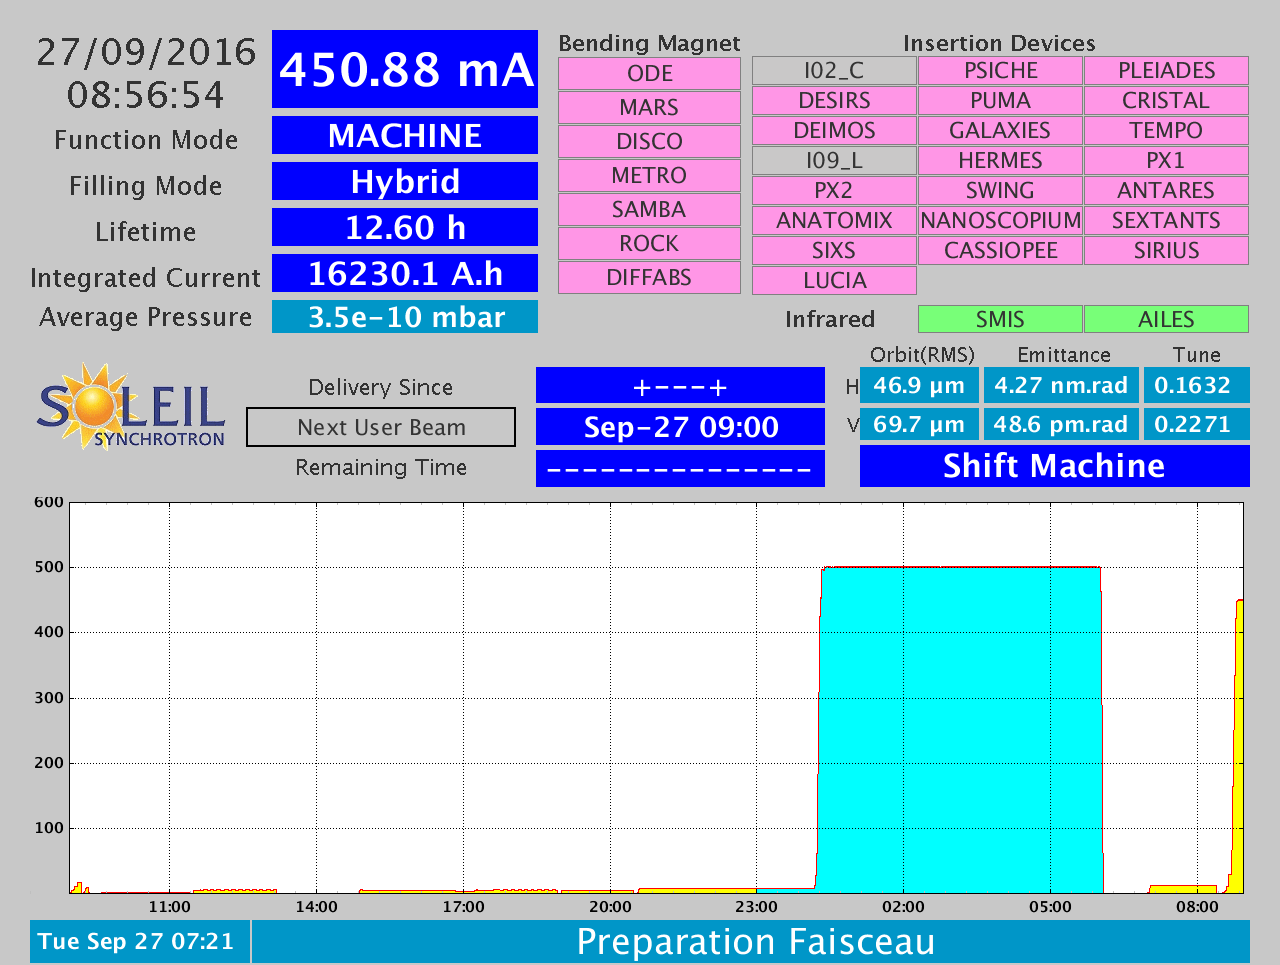Select the 48.6 pm.rad emittance value
Image resolution: width=1280 pixels, height=965 pixels.
click(x=1061, y=424)
